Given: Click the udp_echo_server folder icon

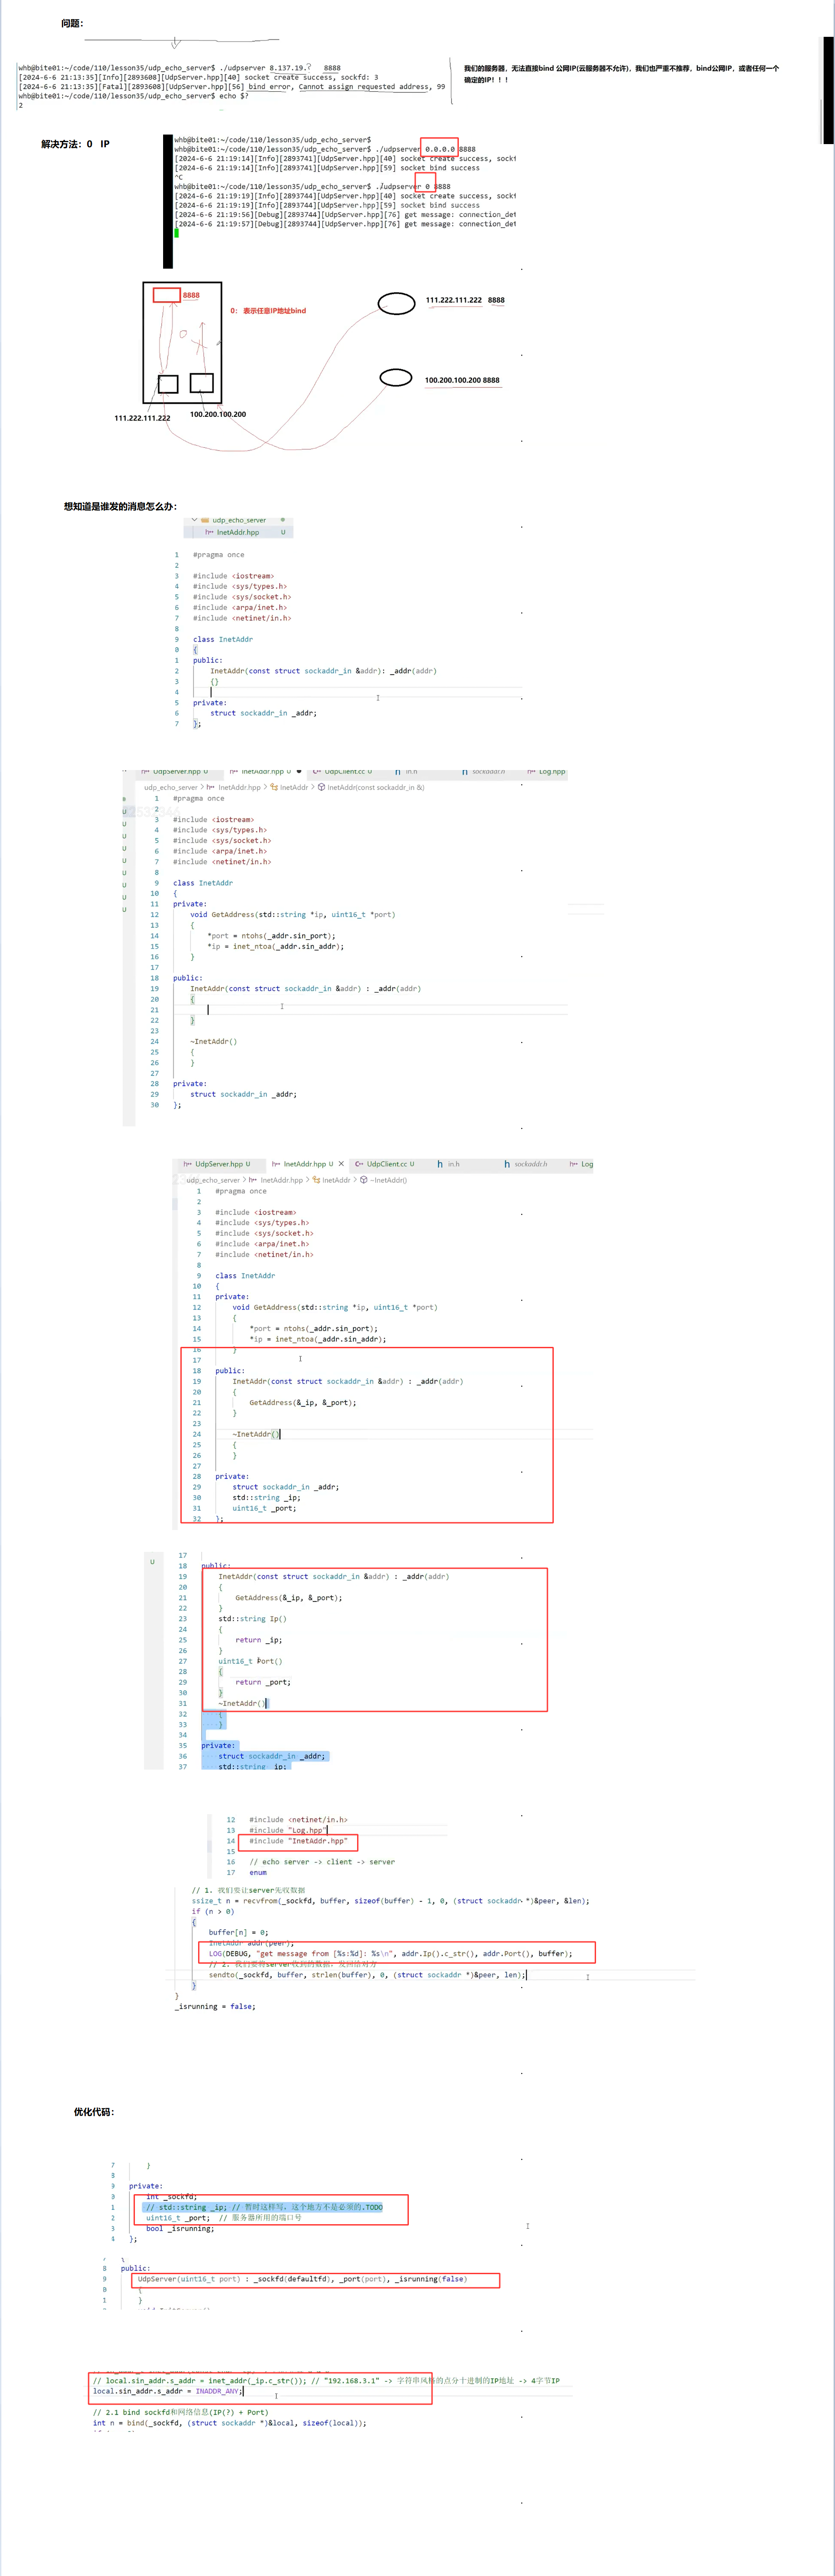Looking at the screenshot, I should coord(205,520).
